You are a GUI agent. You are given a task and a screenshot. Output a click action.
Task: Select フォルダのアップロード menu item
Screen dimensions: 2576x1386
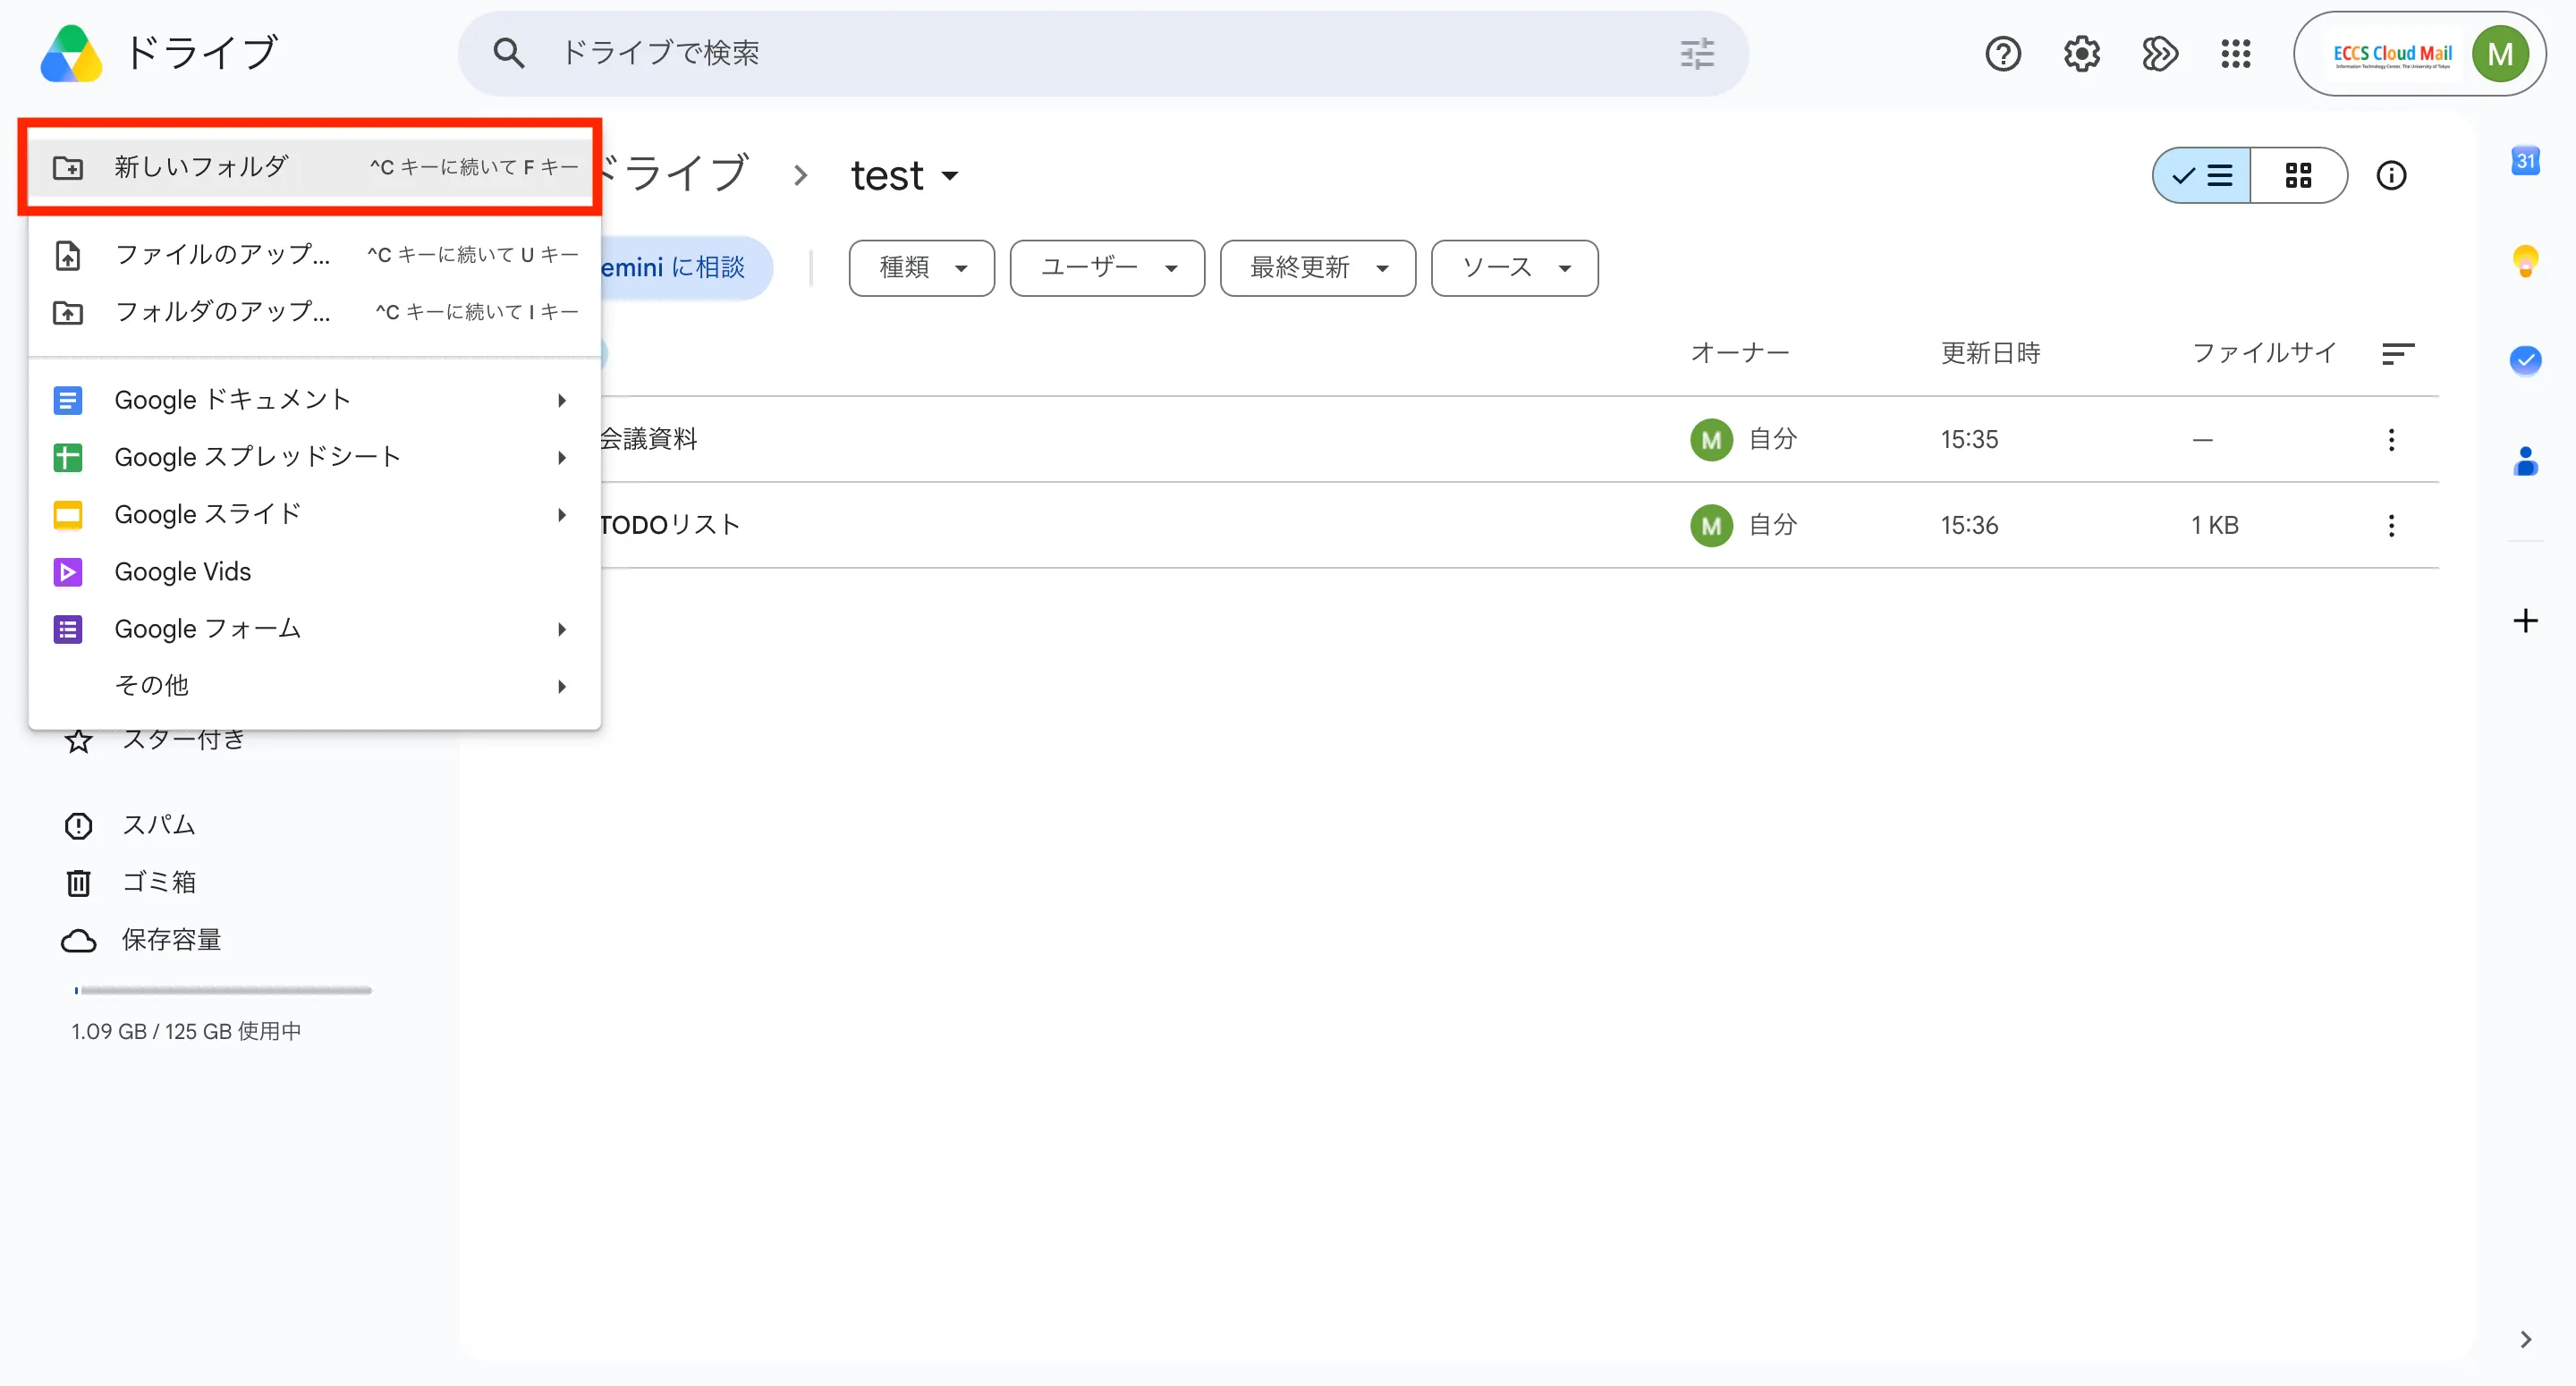click(x=314, y=312)
